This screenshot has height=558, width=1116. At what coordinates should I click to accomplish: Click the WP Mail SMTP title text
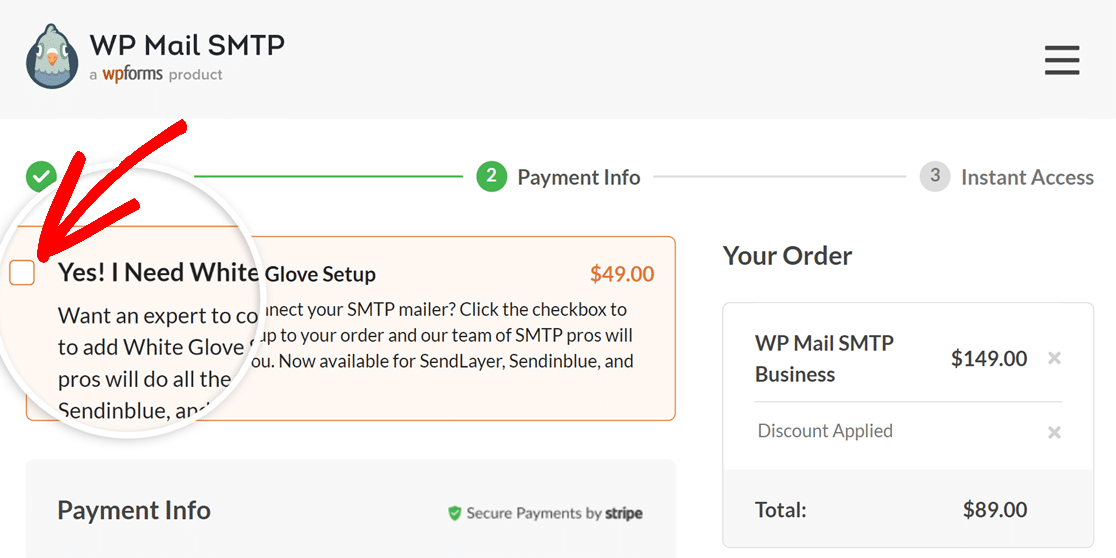point(186,45)
